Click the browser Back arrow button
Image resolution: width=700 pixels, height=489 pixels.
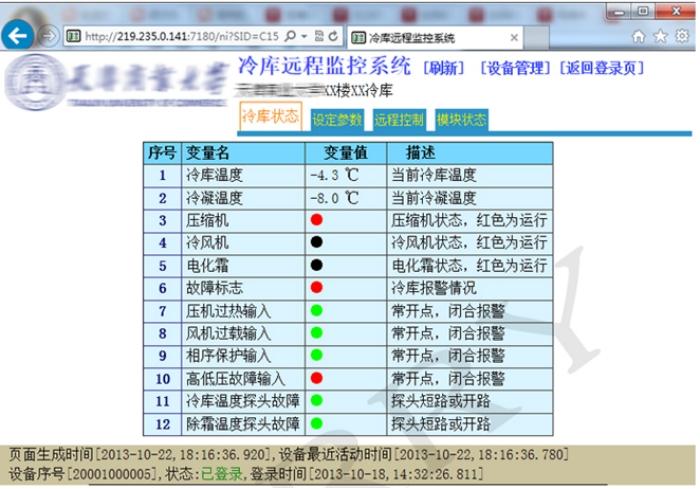[x=18, y=36]
